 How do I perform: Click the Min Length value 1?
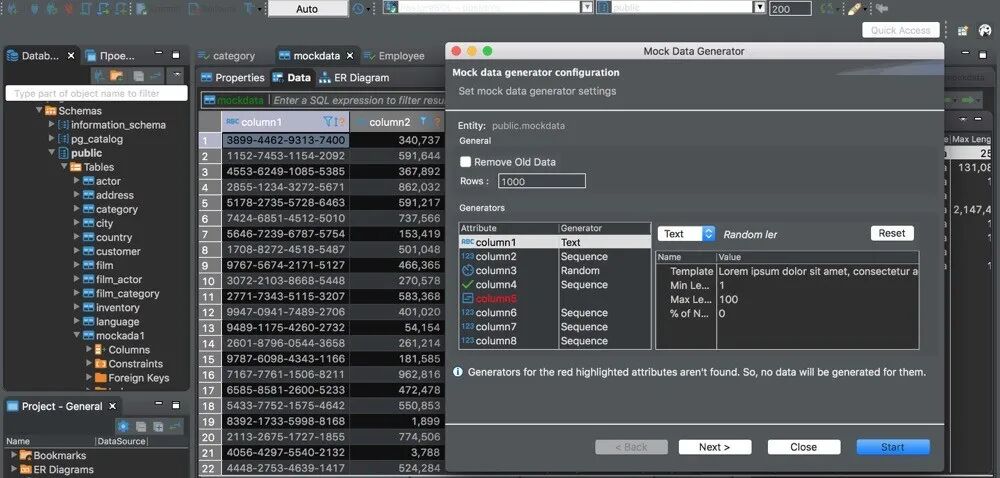[818, 285]
